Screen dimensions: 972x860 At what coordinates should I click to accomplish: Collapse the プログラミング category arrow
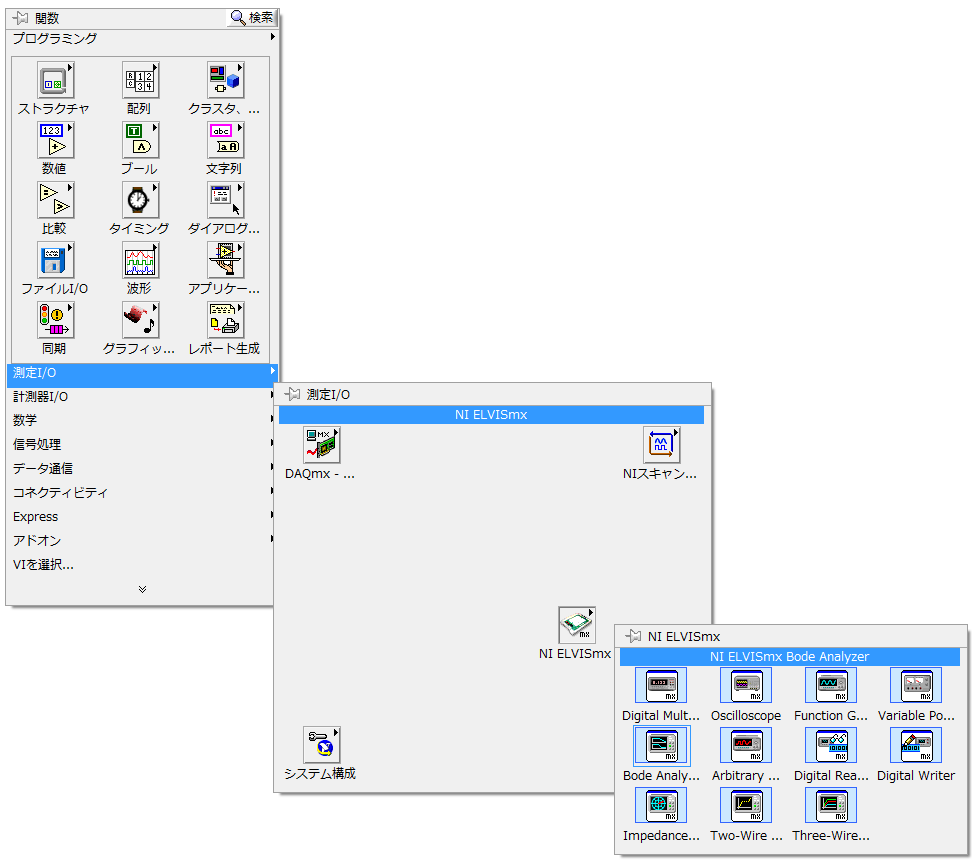coord(272,37)
